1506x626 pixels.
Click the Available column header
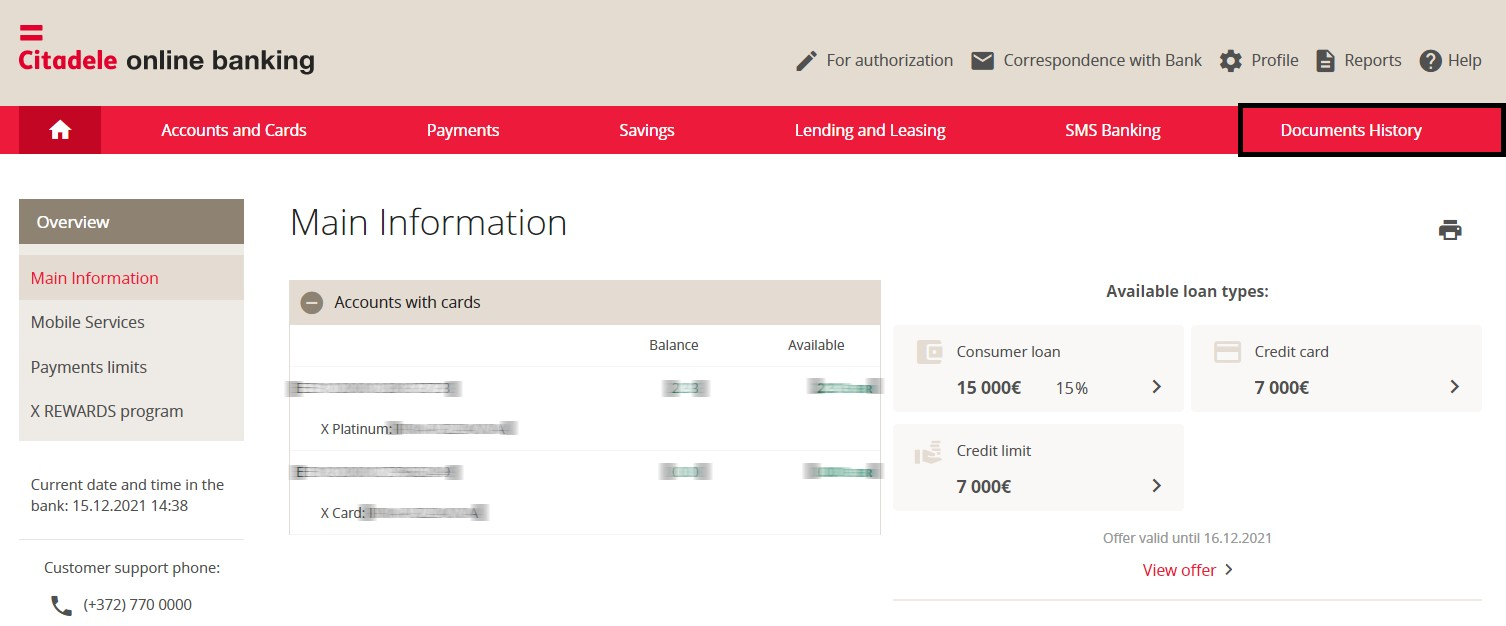point(816,345)
